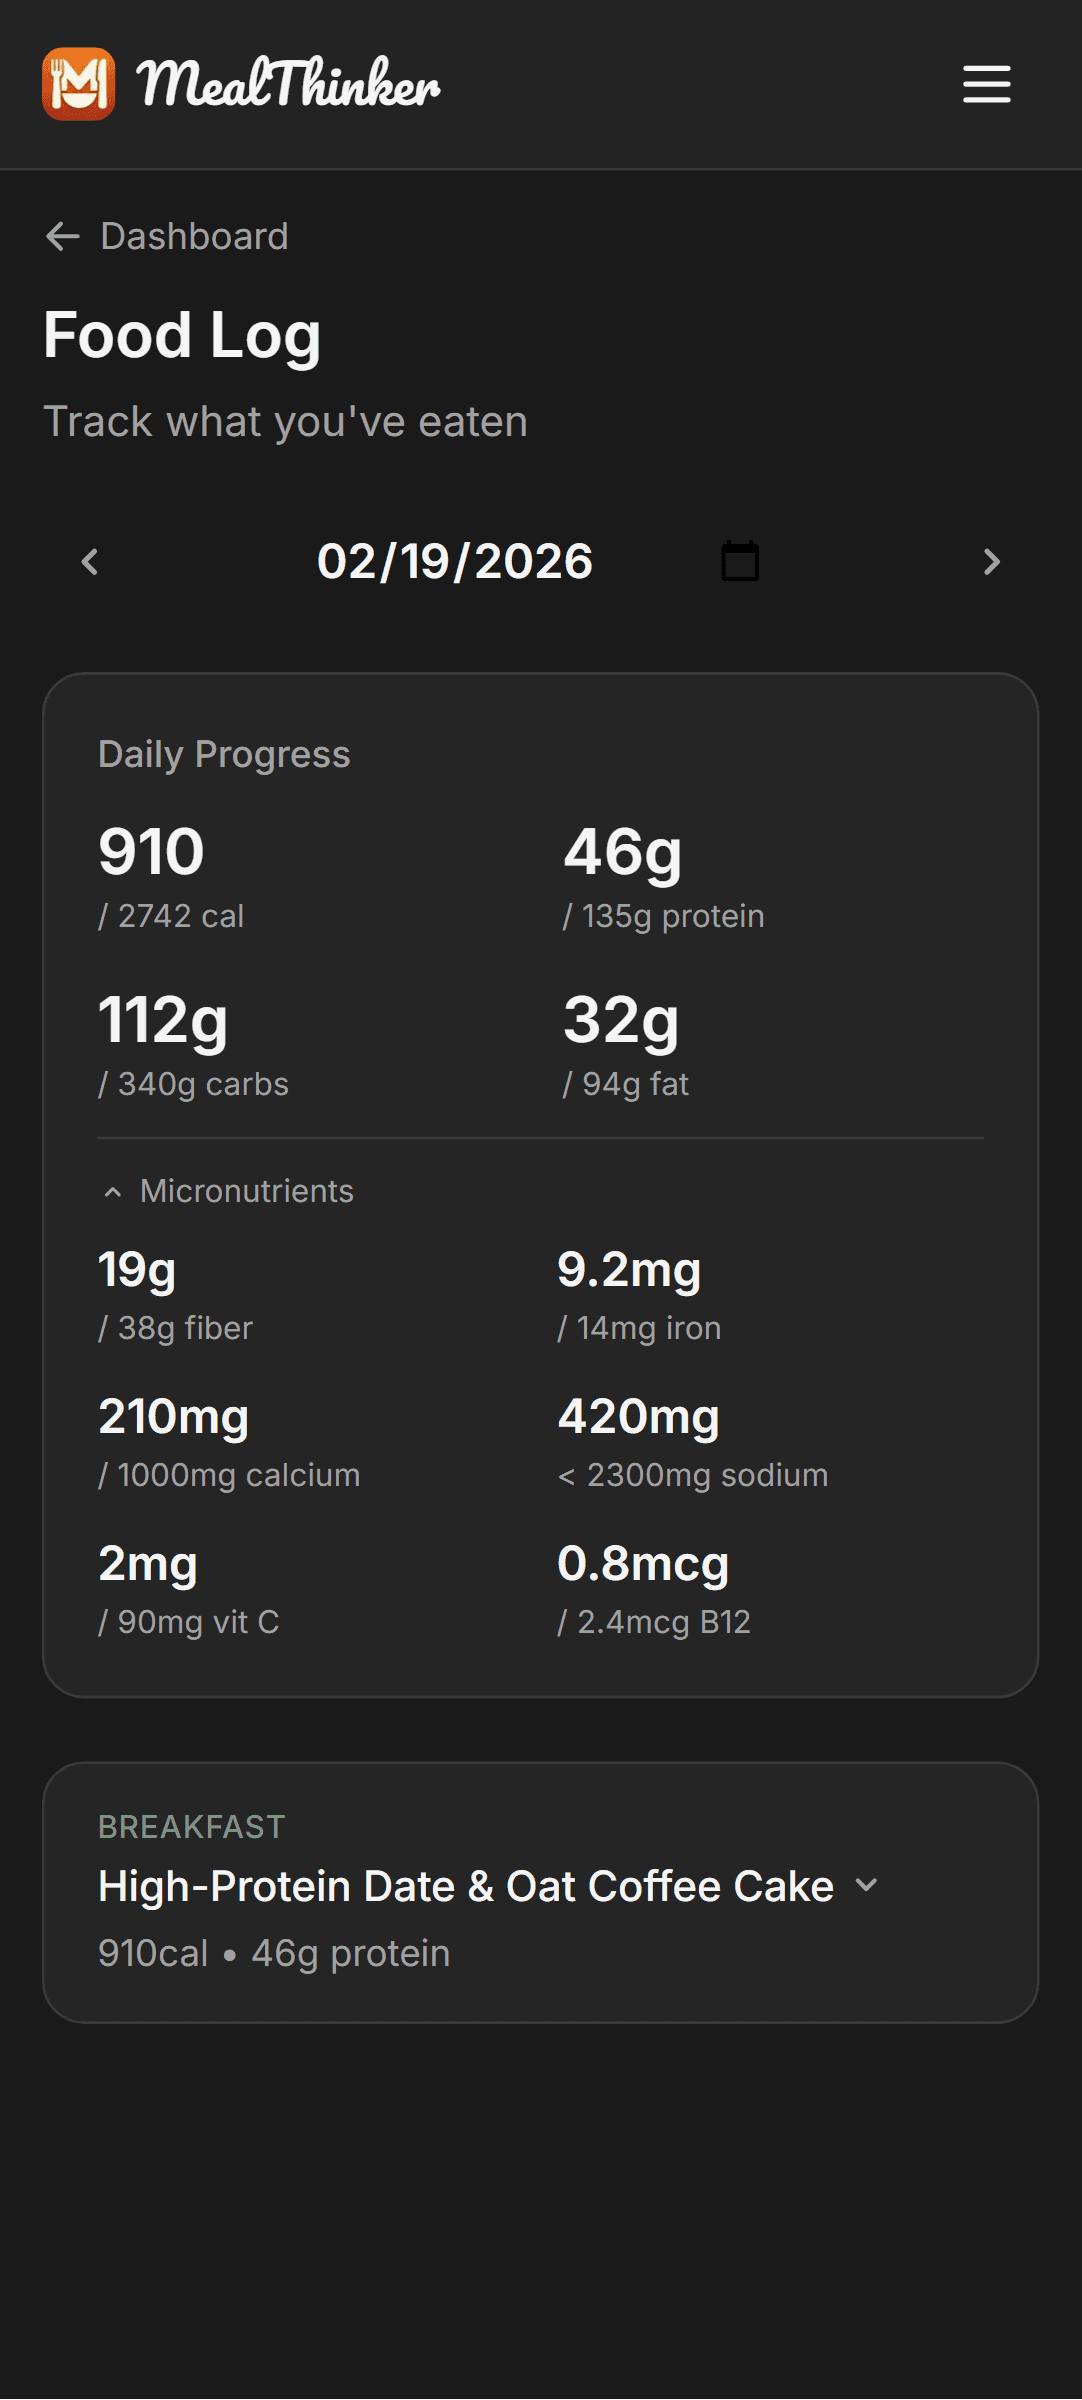Click the Food Log page title
This screenshot has width=1082, height=2400.
181,335
